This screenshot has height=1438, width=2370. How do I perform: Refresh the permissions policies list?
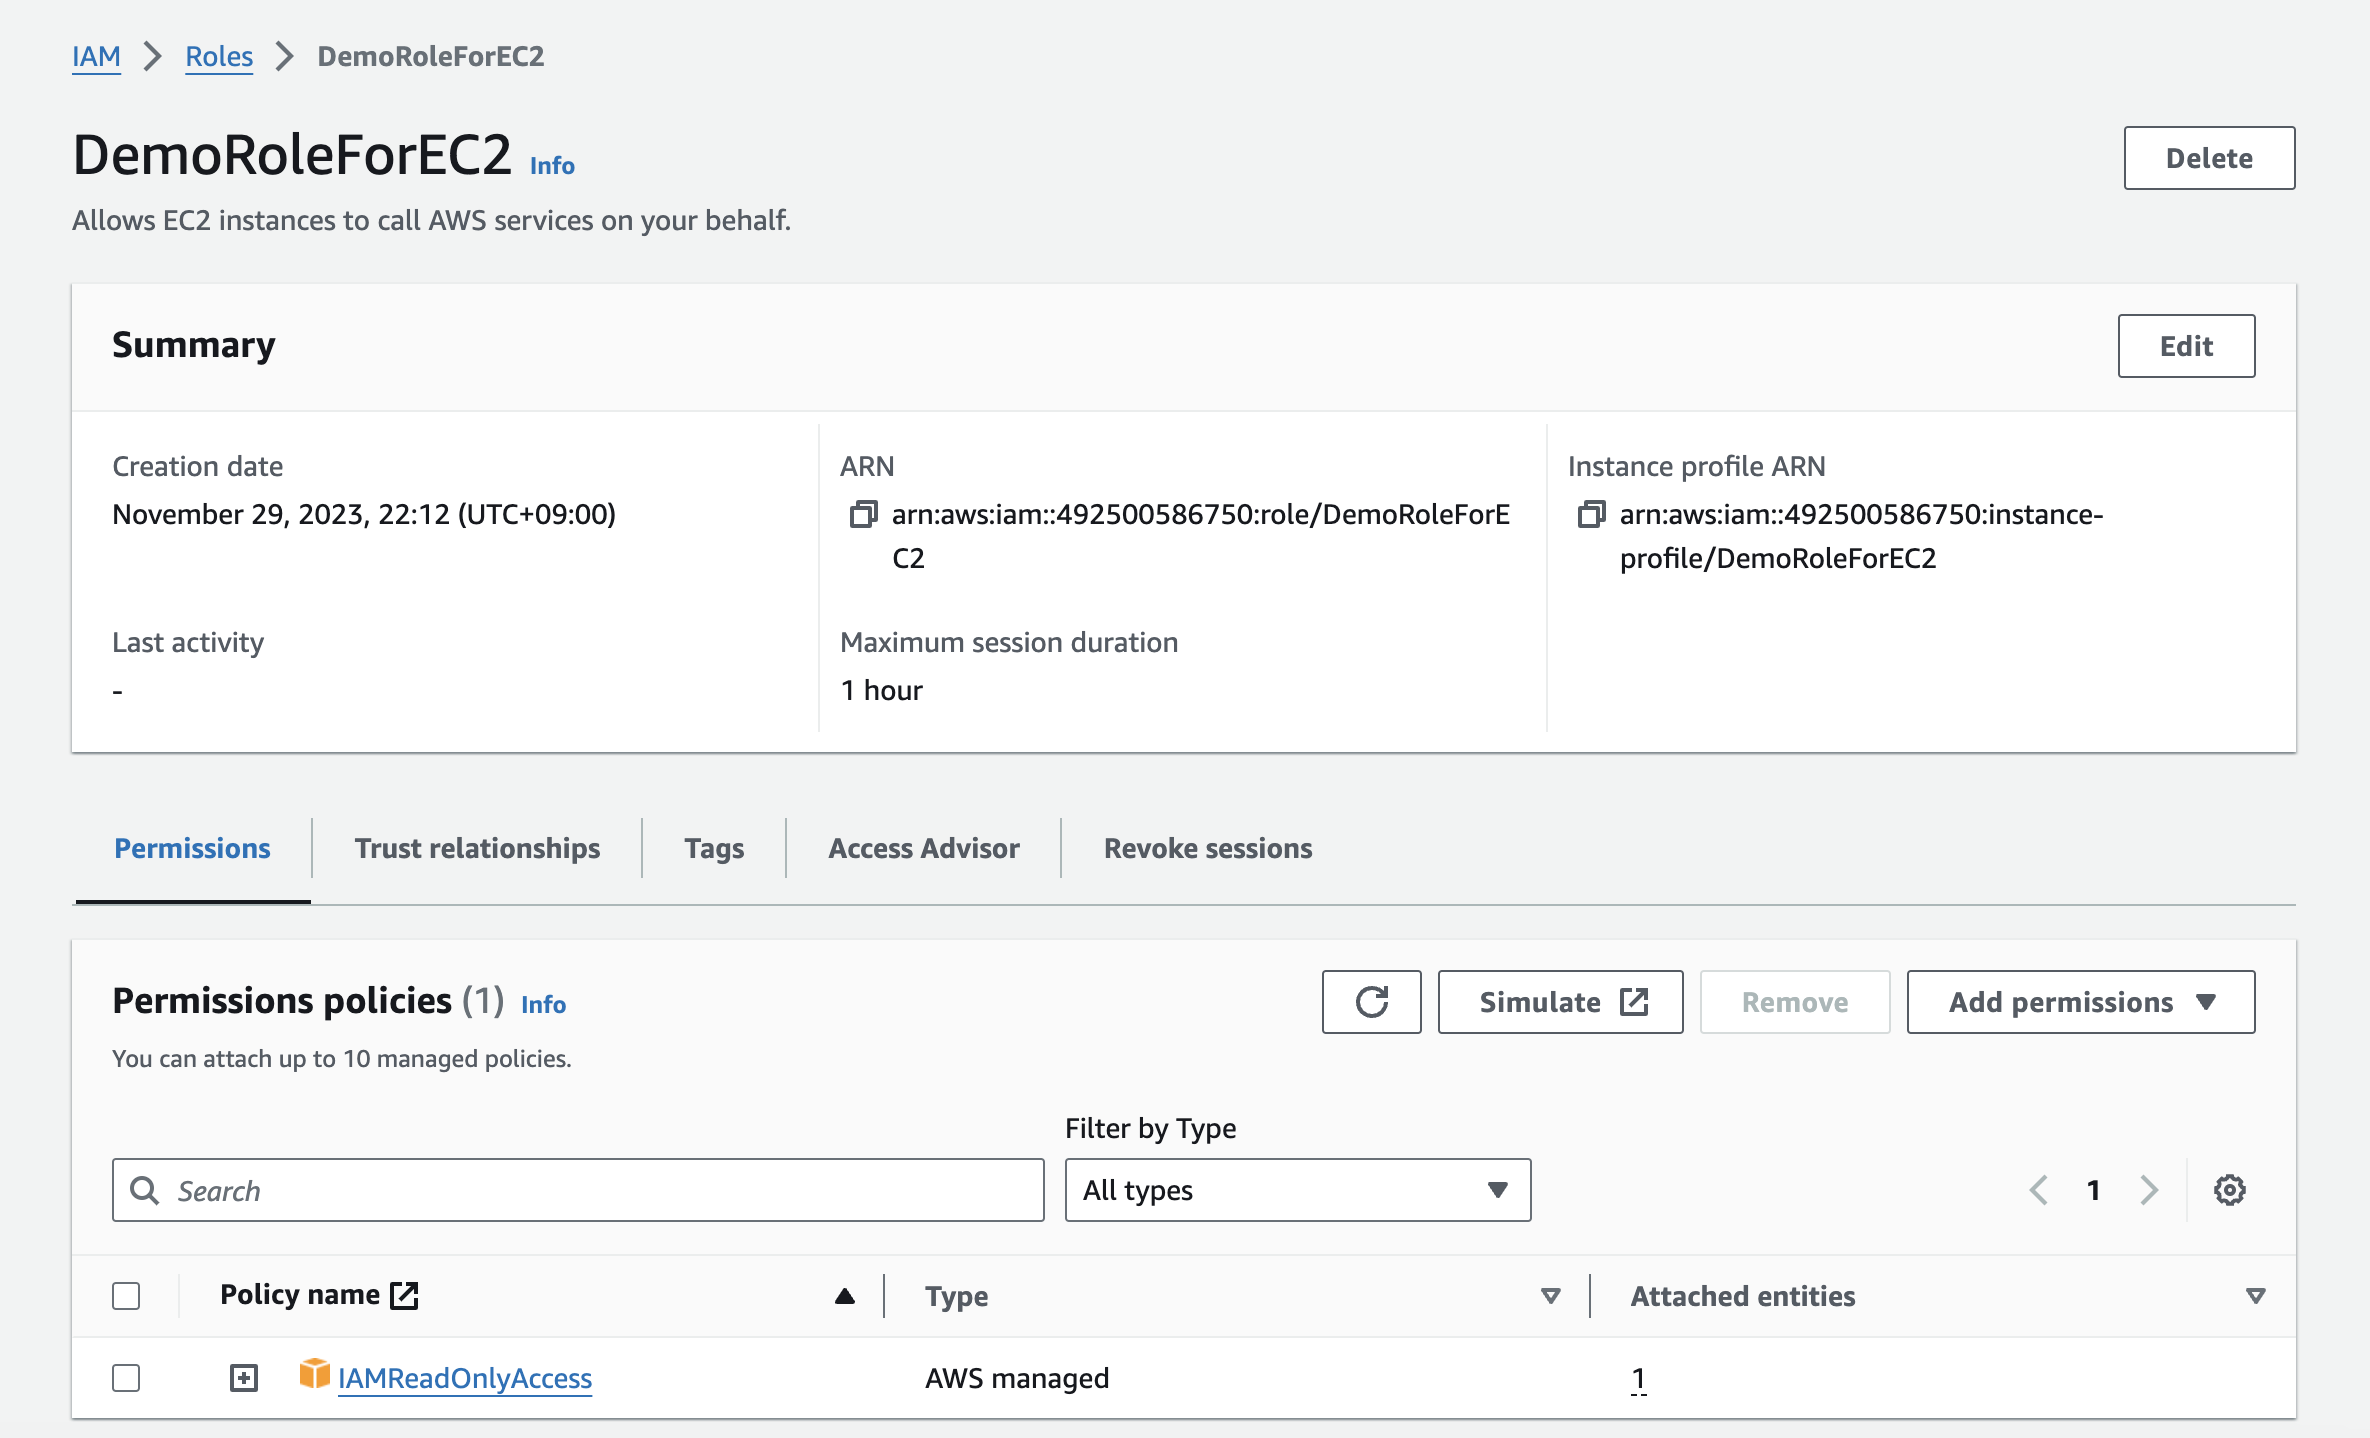pos(1371,1002)
